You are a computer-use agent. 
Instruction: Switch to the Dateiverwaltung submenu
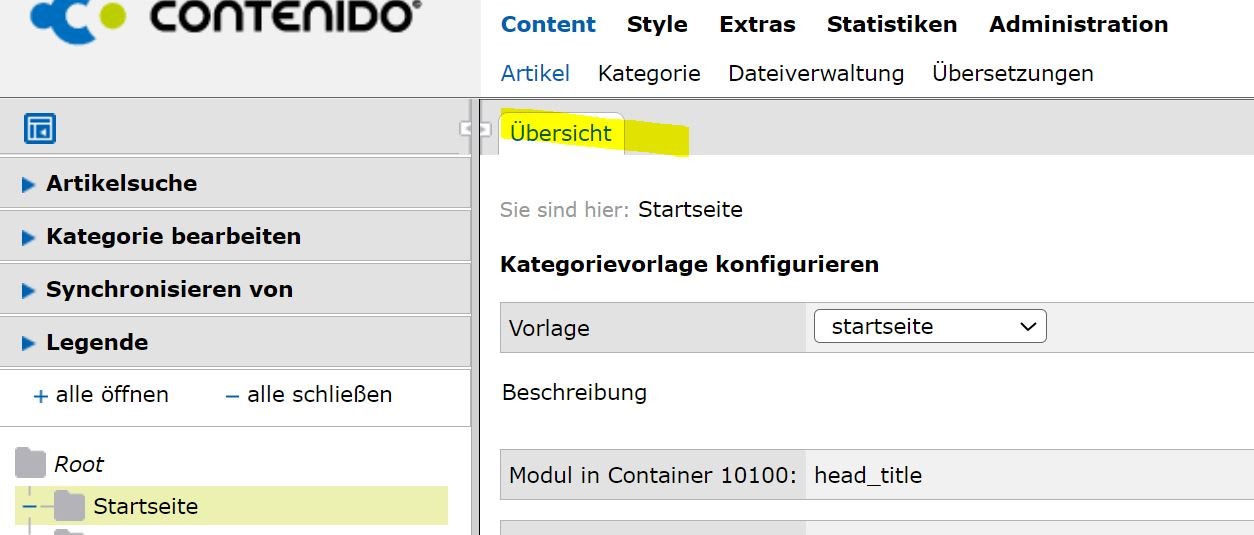pyautogui.click(x=816, y=74)
